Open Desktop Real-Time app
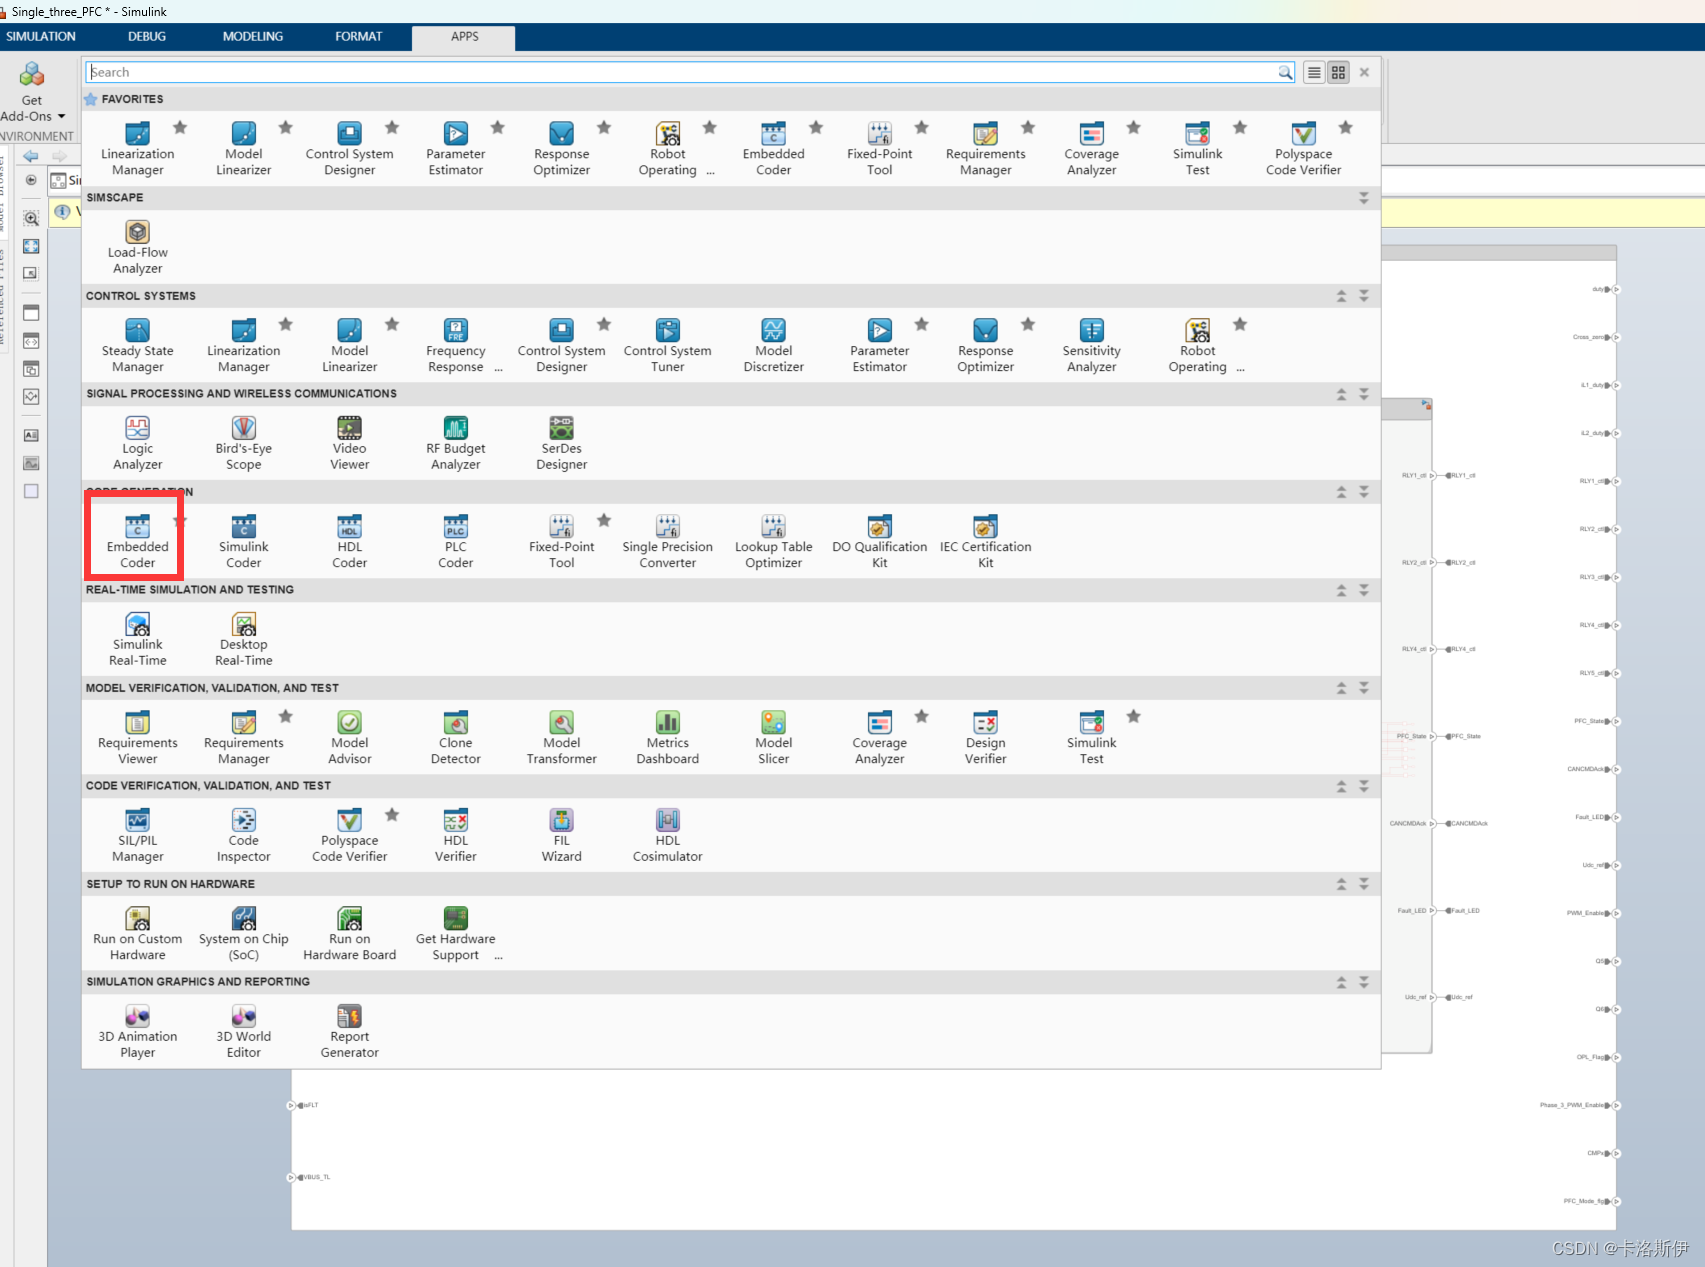Screen dimensions: 1705x1267 [243, 639]
